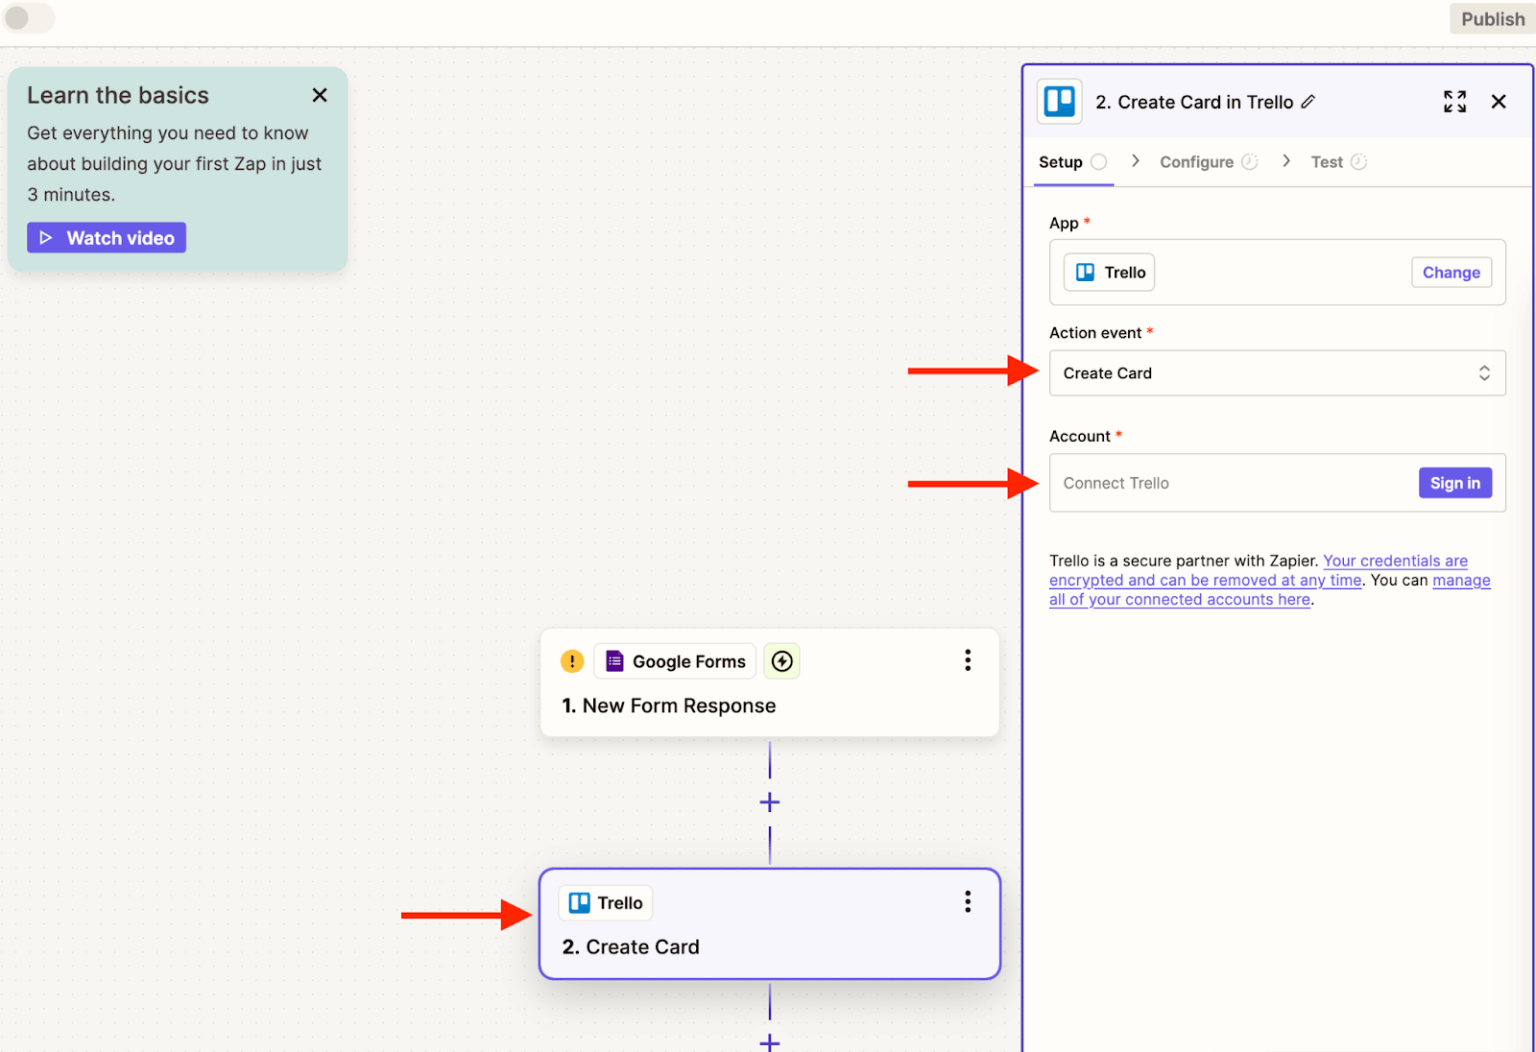The height and width of the screenshot is (1052, 1536).
Task: Open the three-dot menu on the Create Card step
Action: 967,901
